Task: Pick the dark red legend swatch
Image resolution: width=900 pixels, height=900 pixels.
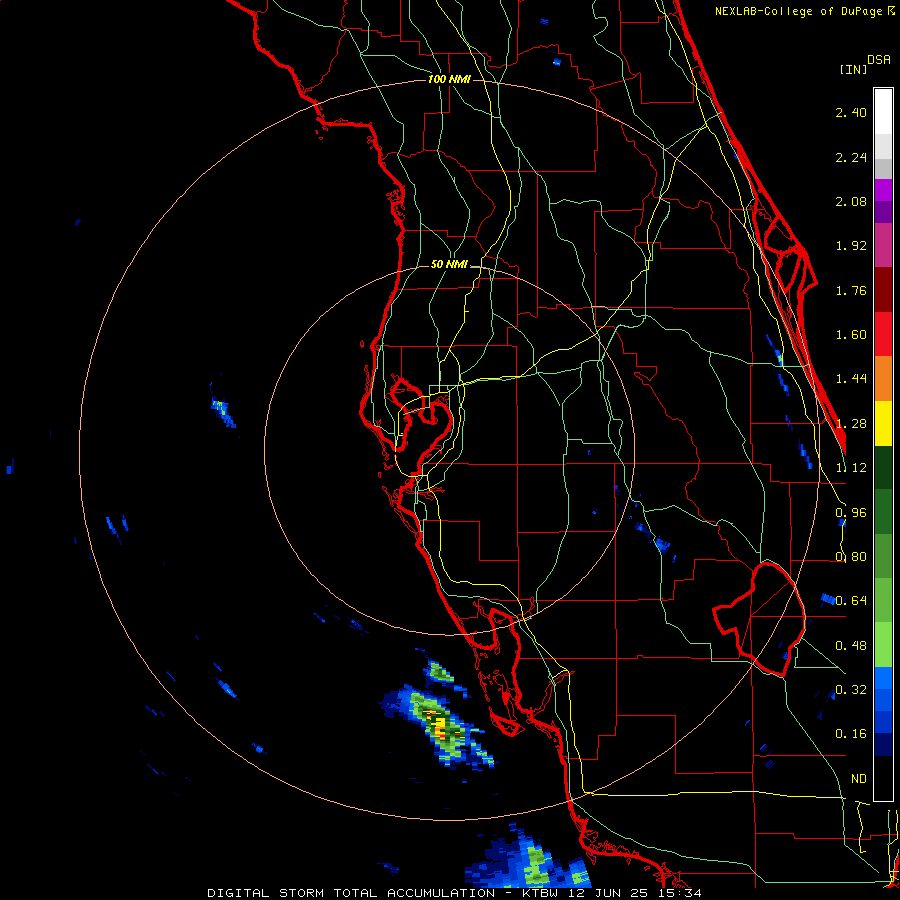Action: click(883, 290)
